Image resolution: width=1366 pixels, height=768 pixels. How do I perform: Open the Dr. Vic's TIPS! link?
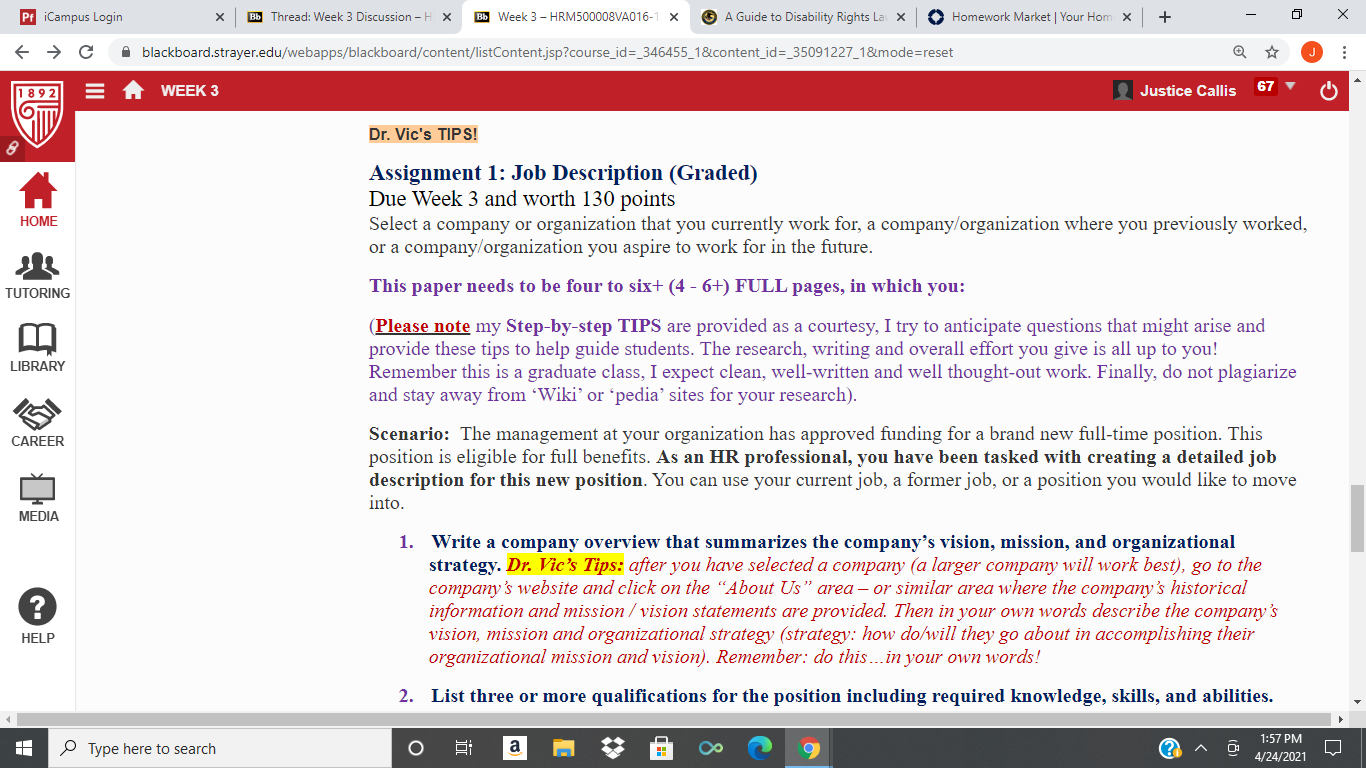pos(423,134)
